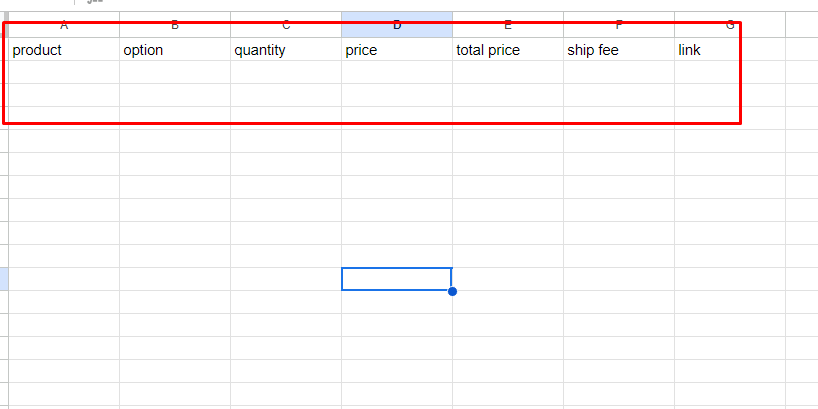Select column B header
Screen dimensions: 818x409
tap(175, 25)
